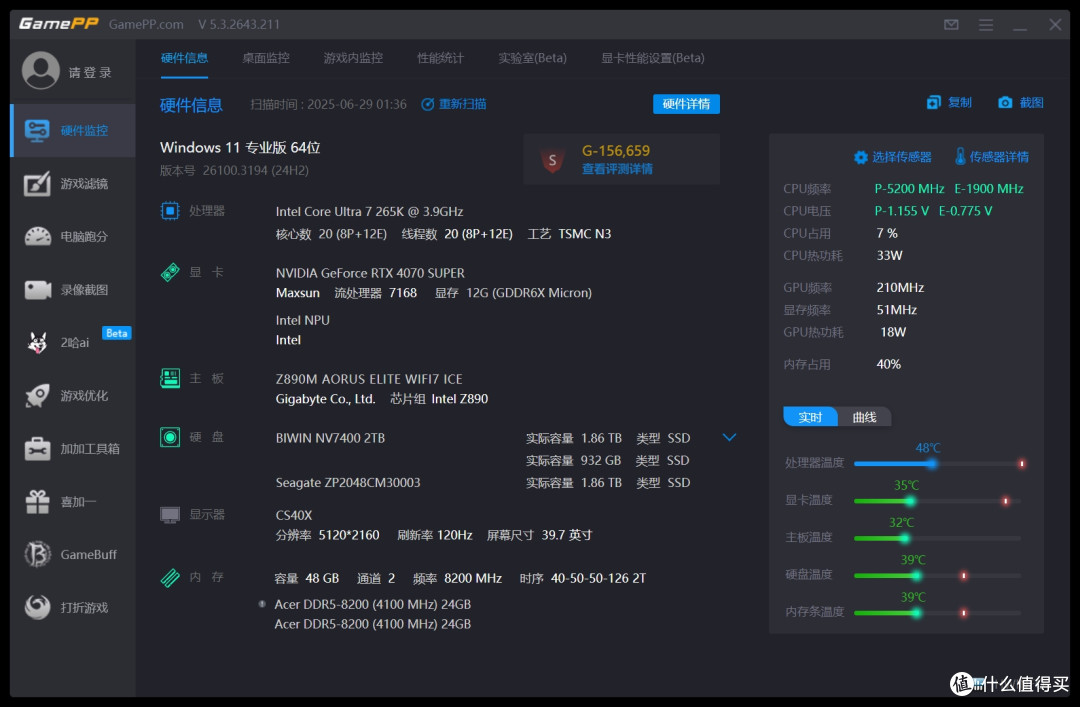Image resolution: width=1080 pixels, height=707 pixels.
Task: Click P-5200 MHz CPU frequency value
Action: (909, 189)
